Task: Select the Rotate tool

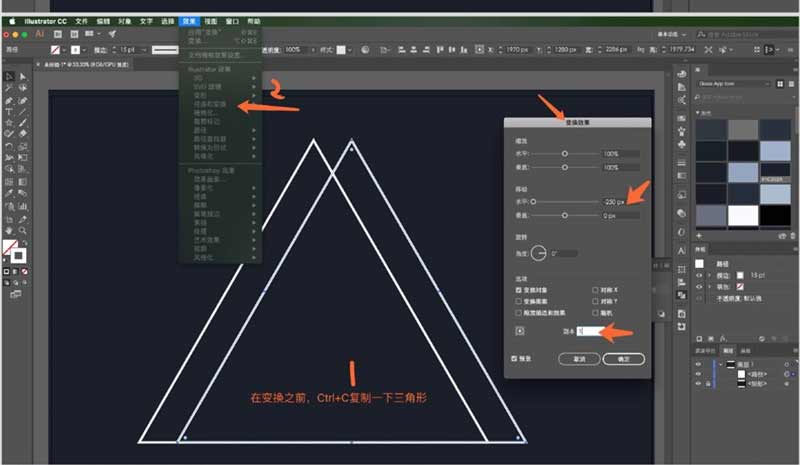Action: pyautogui.click(x=9, y=146)
